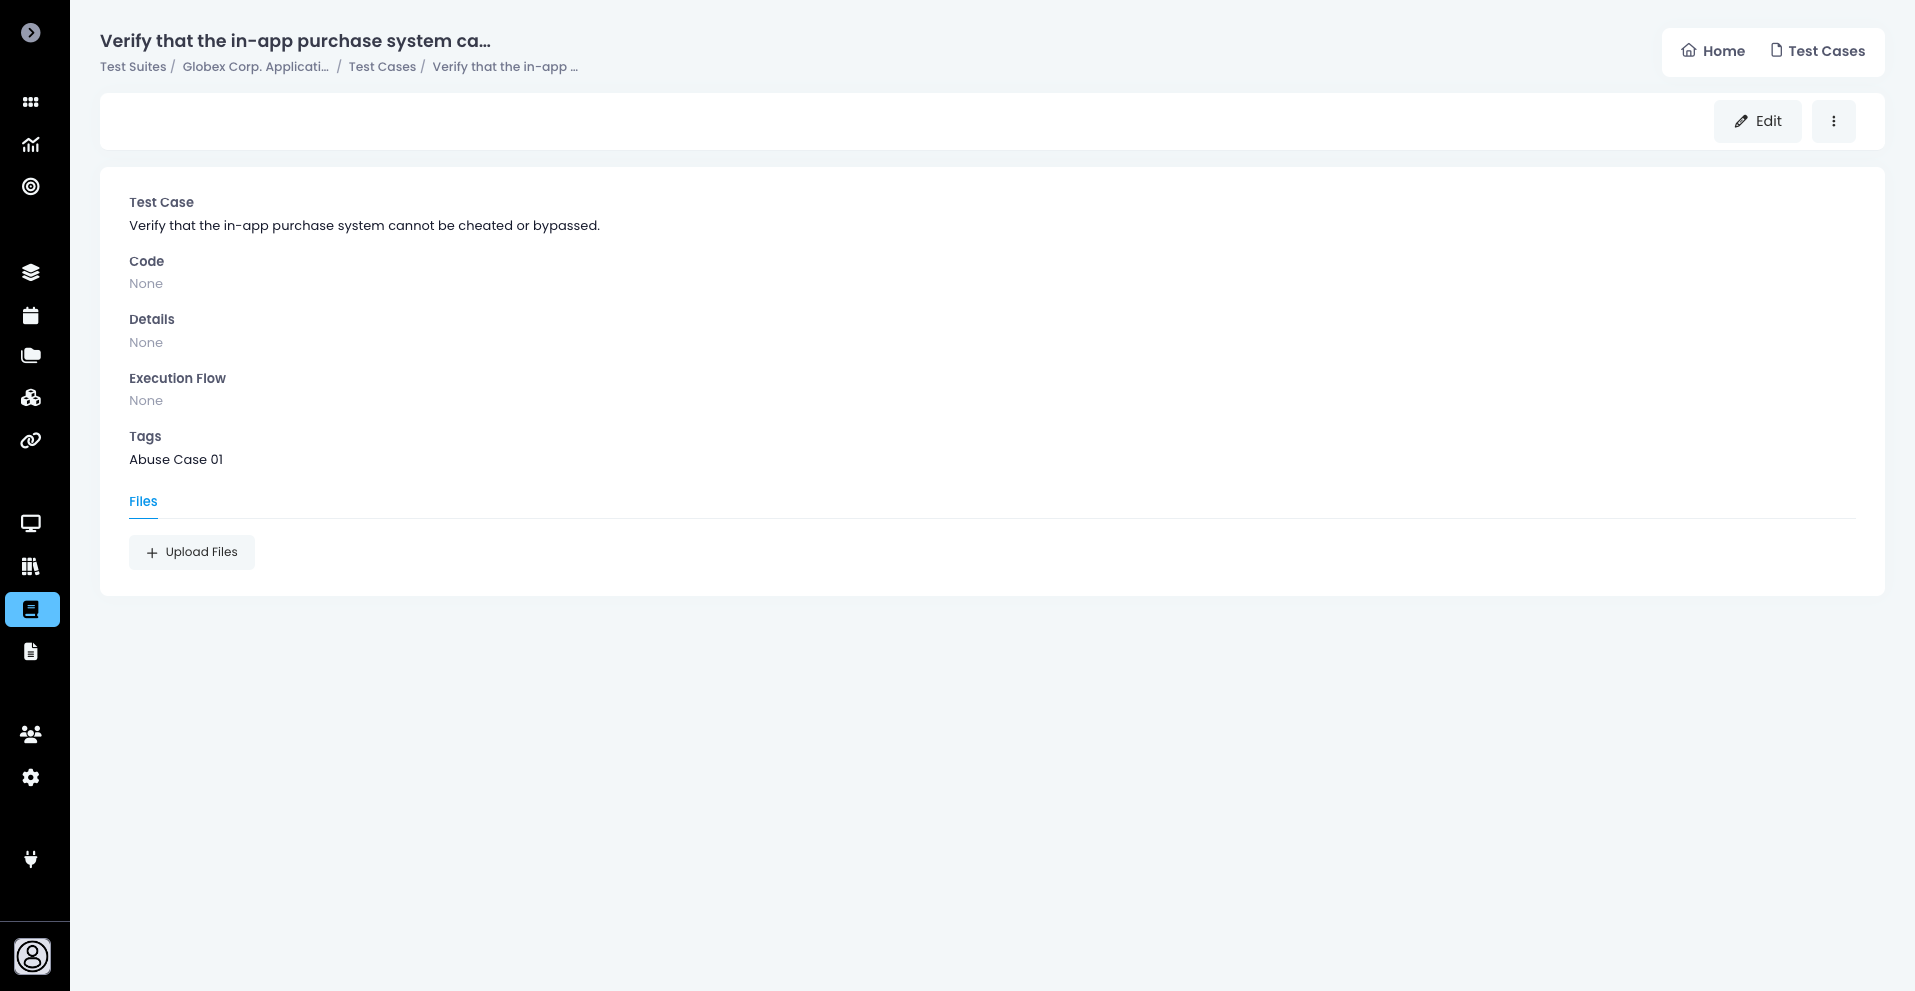Open the stacked layers icon in sidebar

pyautogui.click(x=31, y=273)
